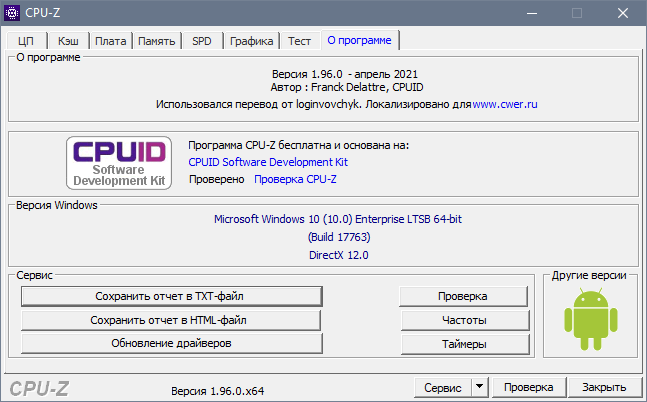
Task: Go to the Память tab
Action: (157, 41)
